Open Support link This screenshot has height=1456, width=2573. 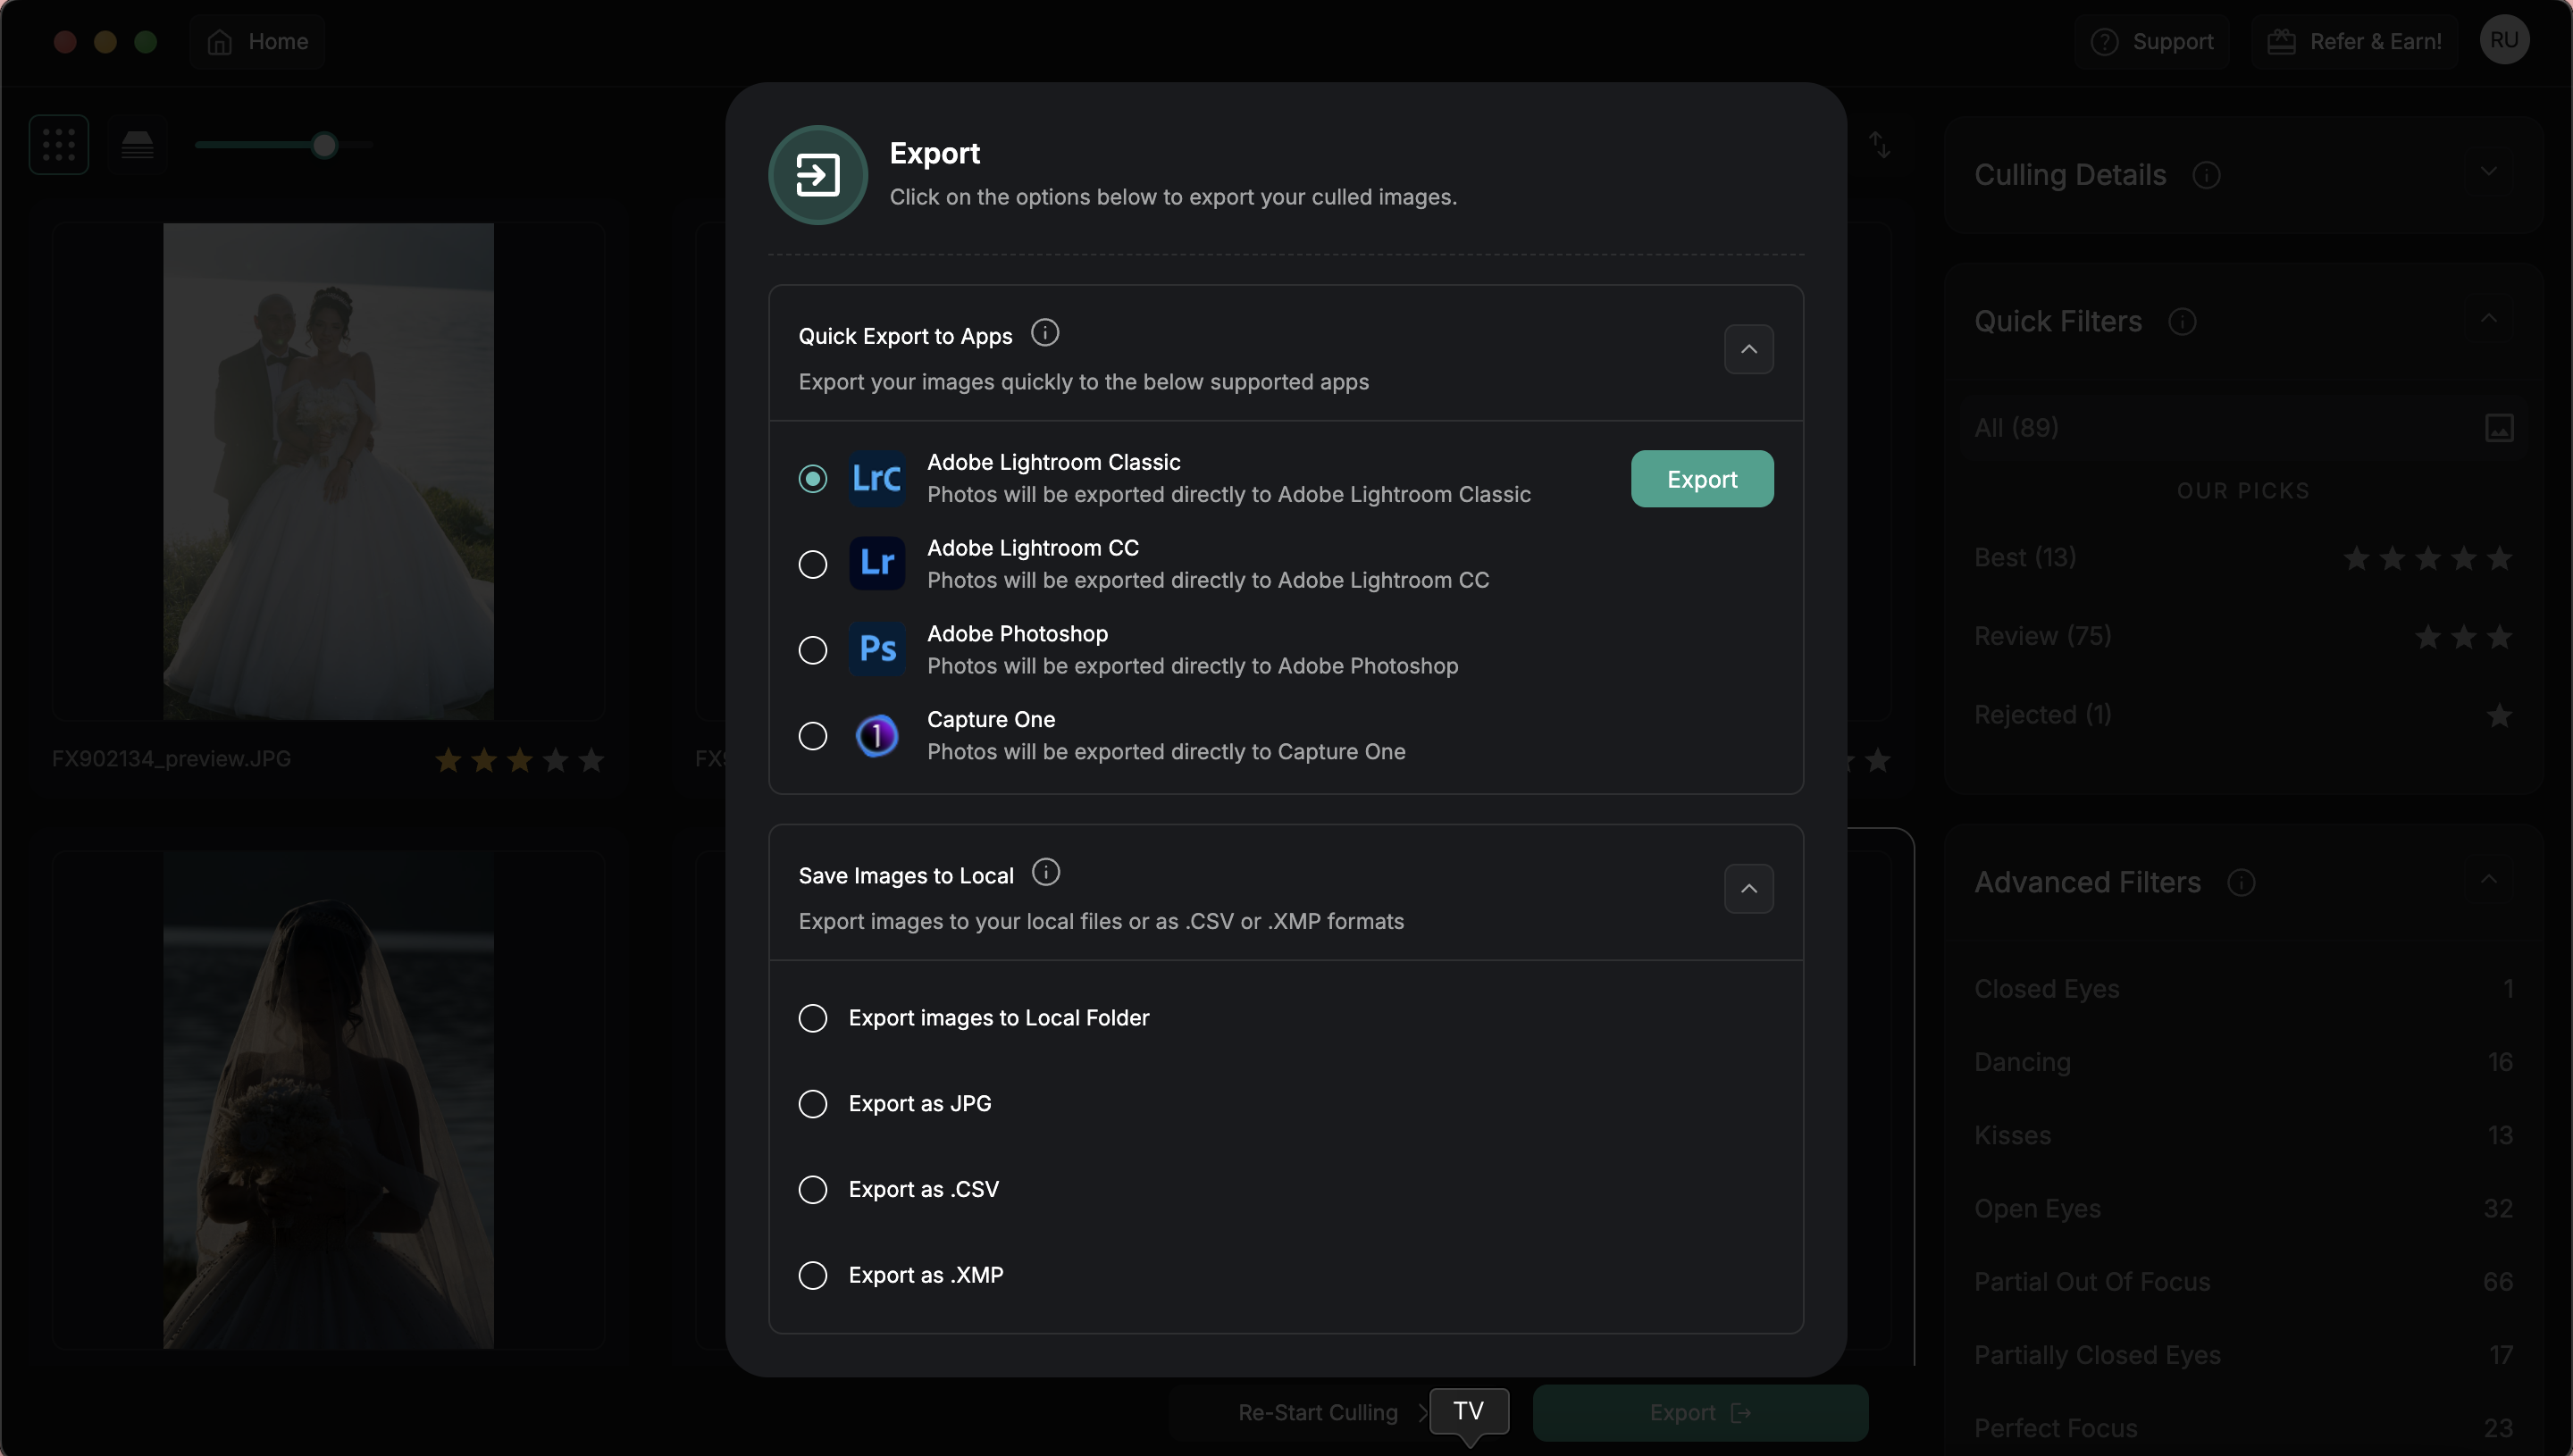tap(2152, 41)
